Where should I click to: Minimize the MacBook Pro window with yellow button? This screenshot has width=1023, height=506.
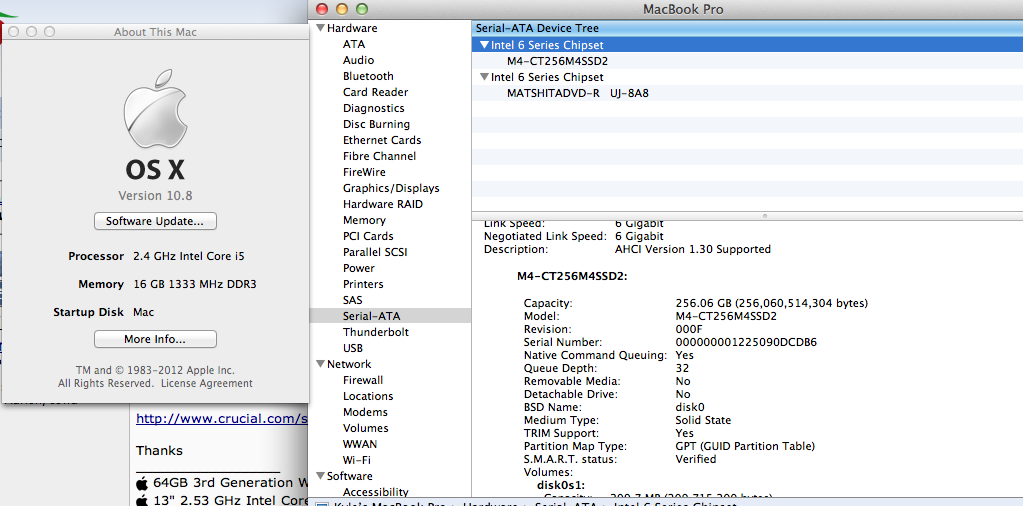coord(341,9)
